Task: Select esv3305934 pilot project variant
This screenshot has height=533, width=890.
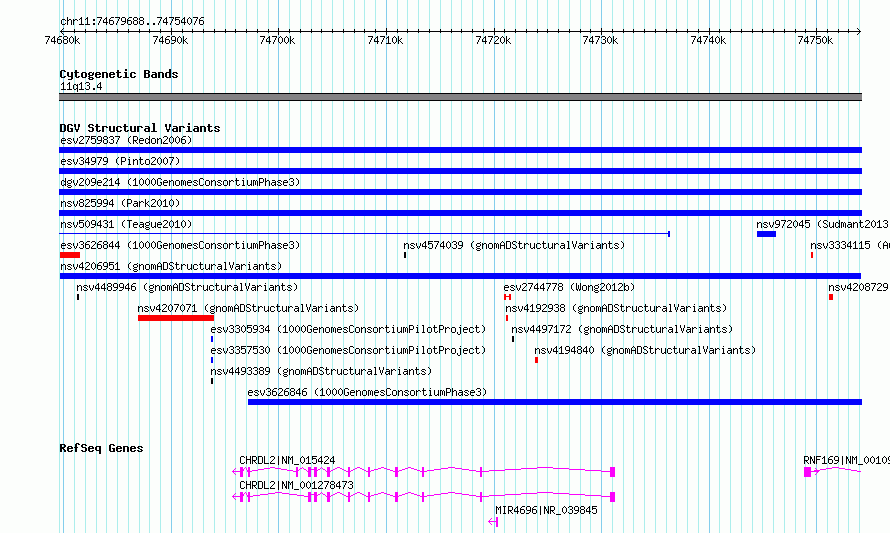Action: [348, 329]
